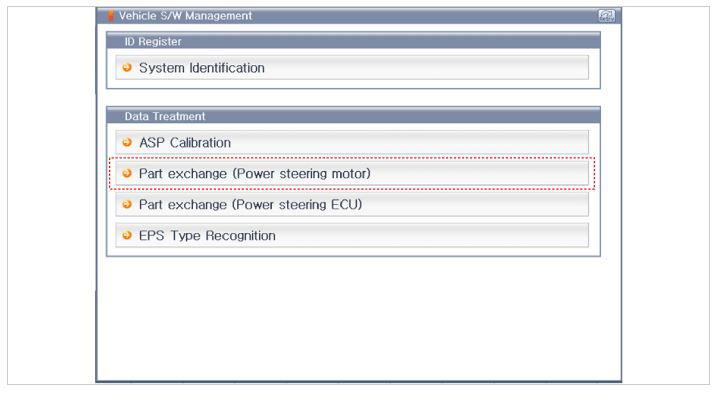Image resolution: width=722 pixels, height=393 pixels.
Task: Open Part exchange (Power steering ECU)
Action: [x=352, y=204]
